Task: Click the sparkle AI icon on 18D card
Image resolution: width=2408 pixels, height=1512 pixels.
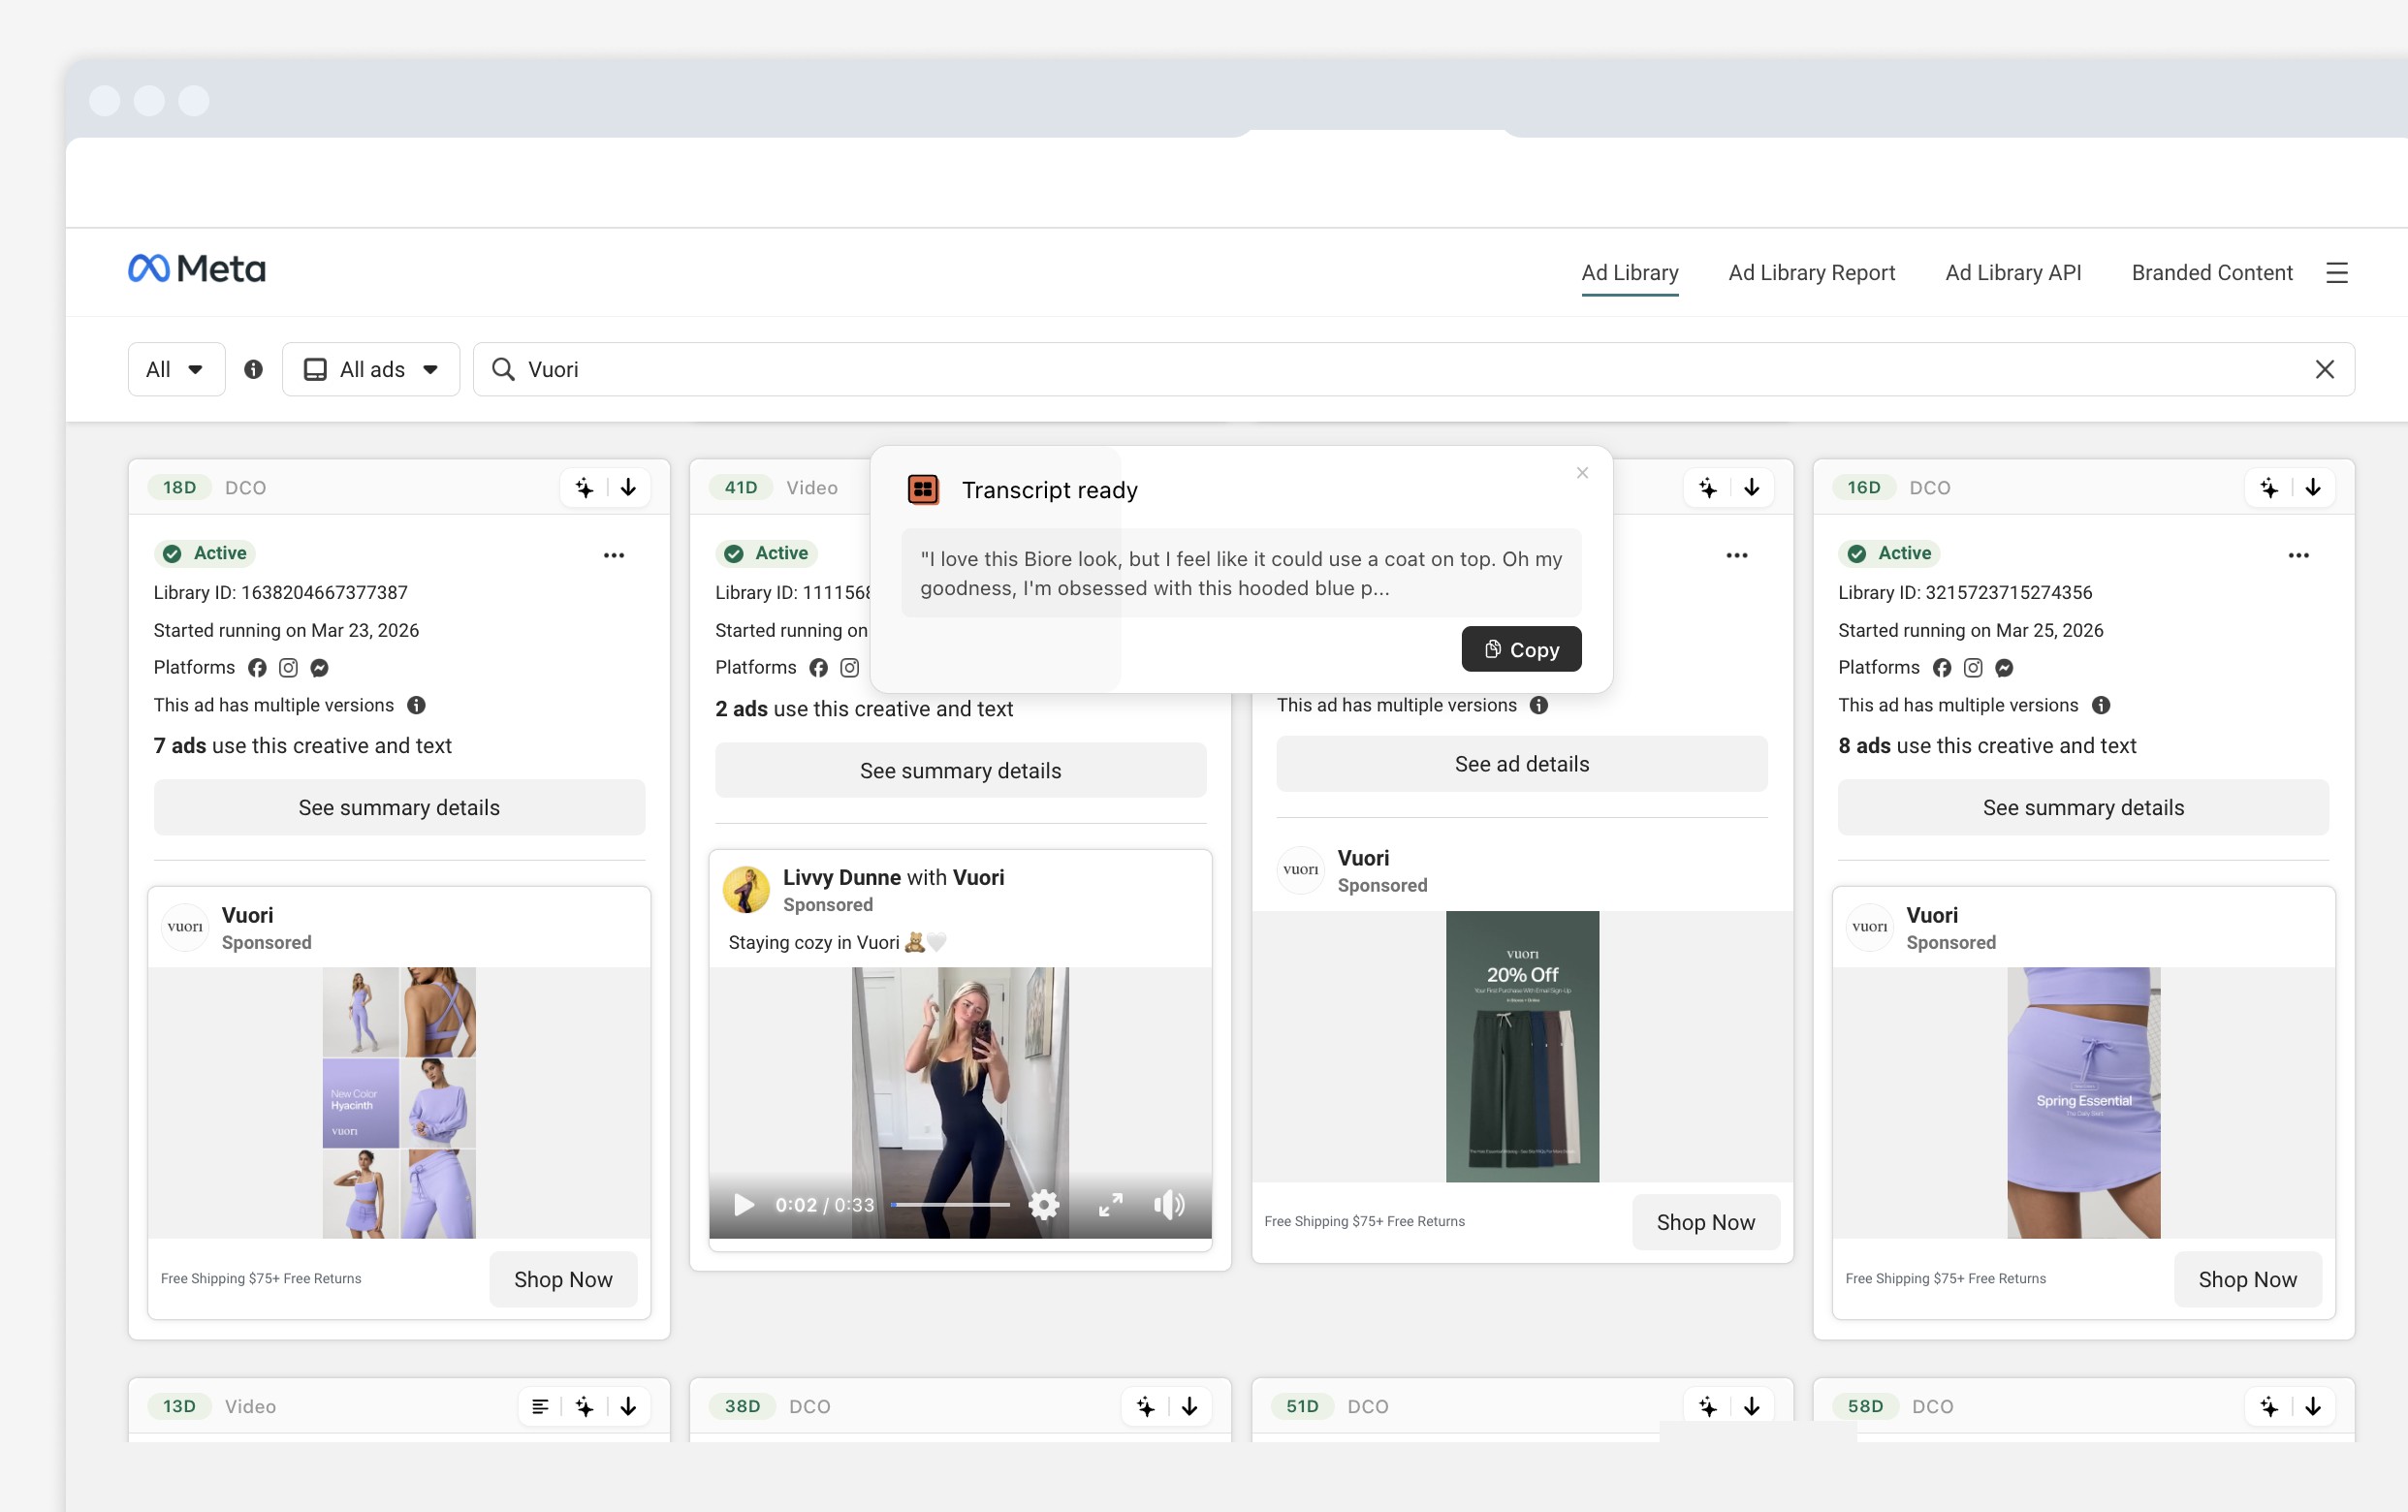Action: pos(585,488)
